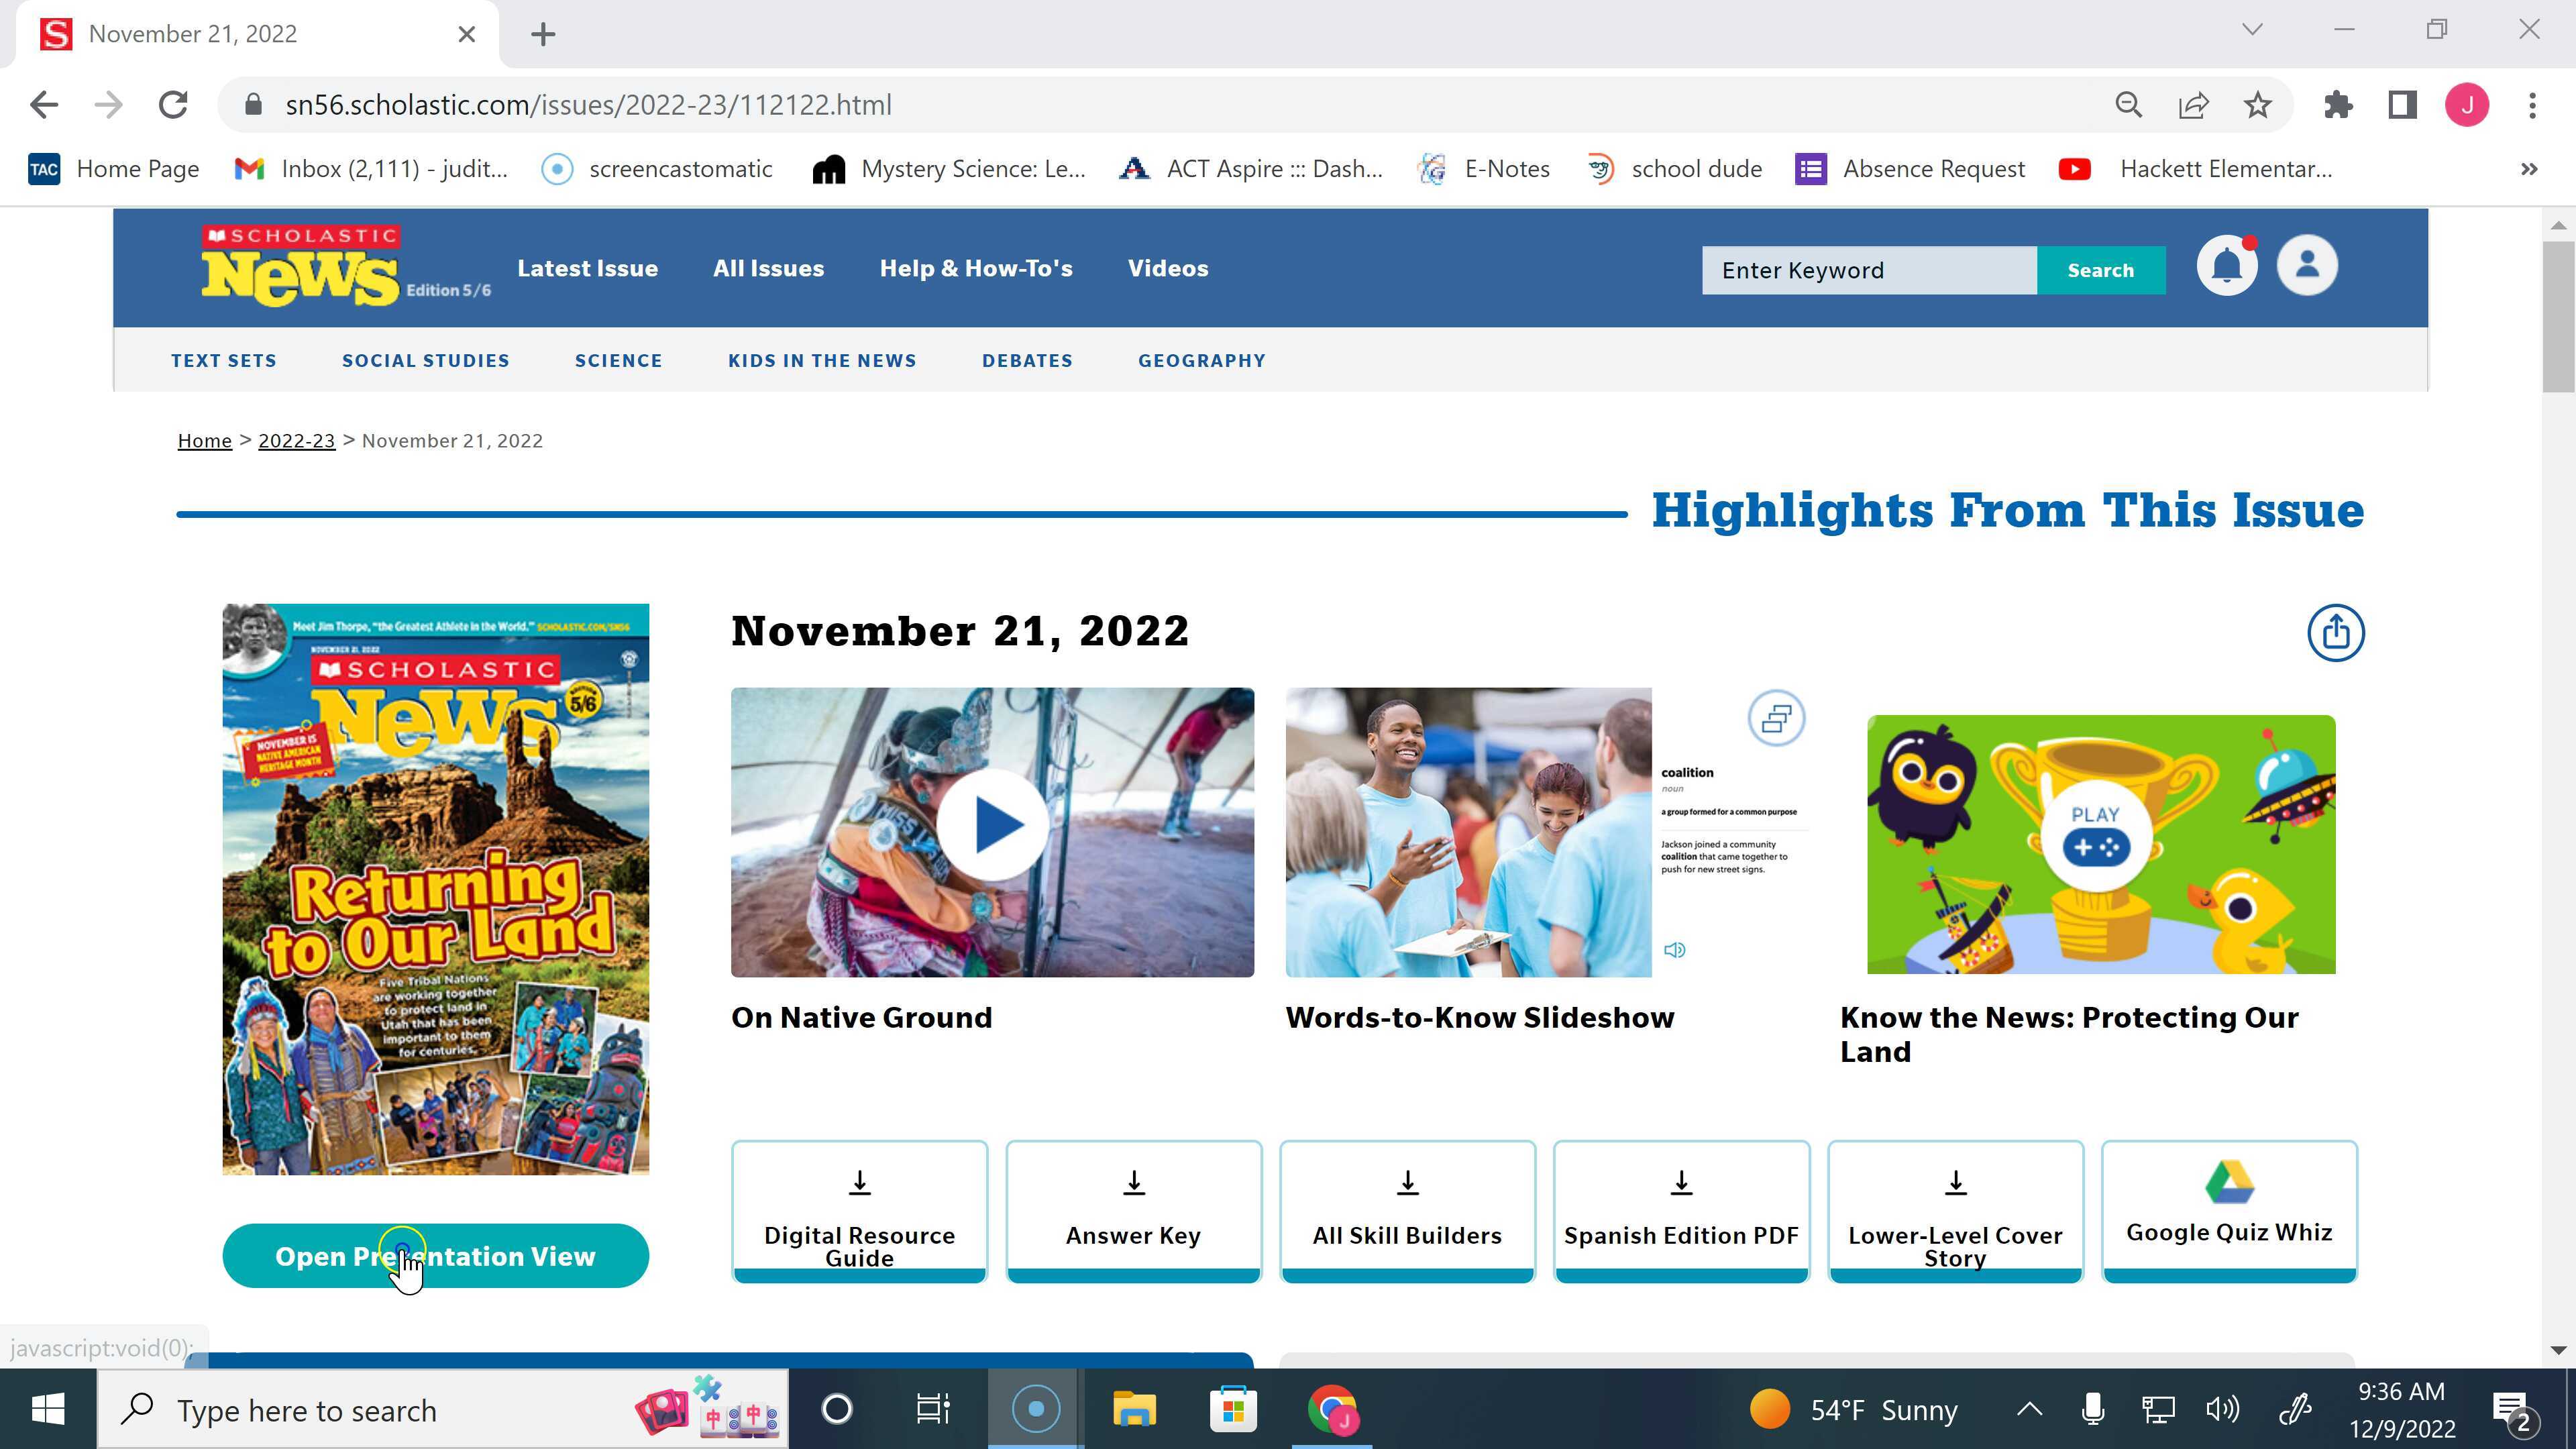
Task: Click the slideshow icon on Words-to-Know
Action: point(1776,718)
